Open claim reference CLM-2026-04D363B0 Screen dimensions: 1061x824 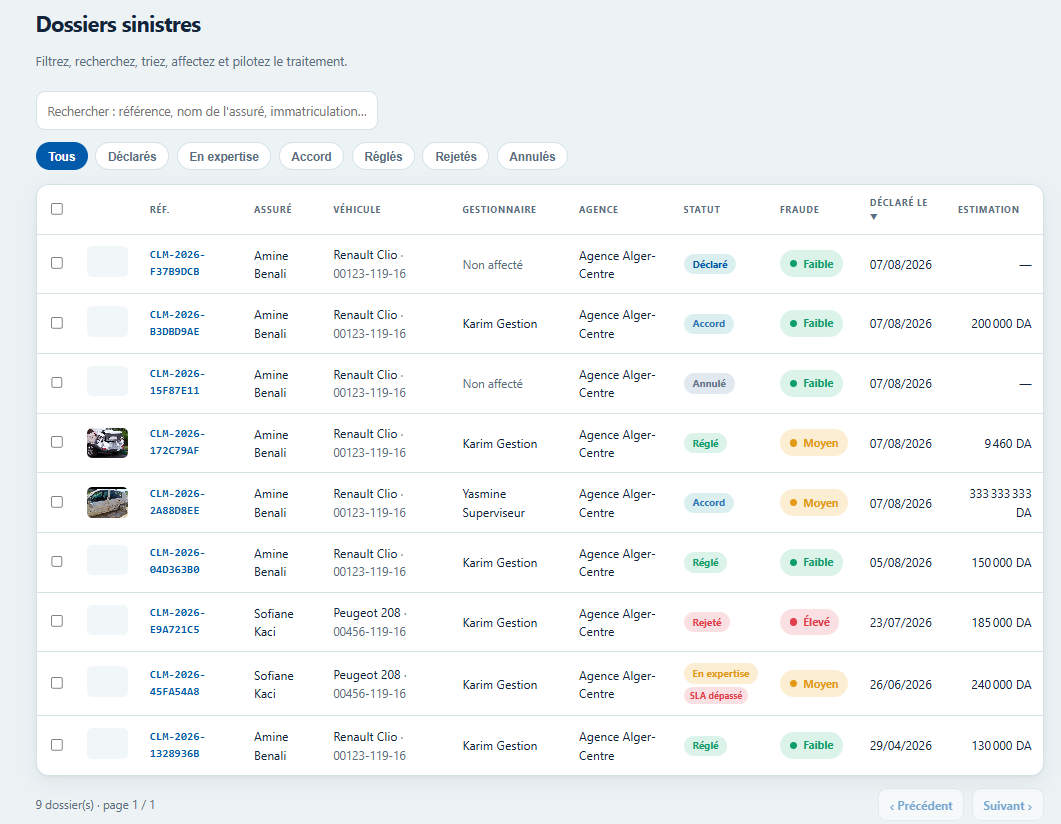tap(177, 562)
